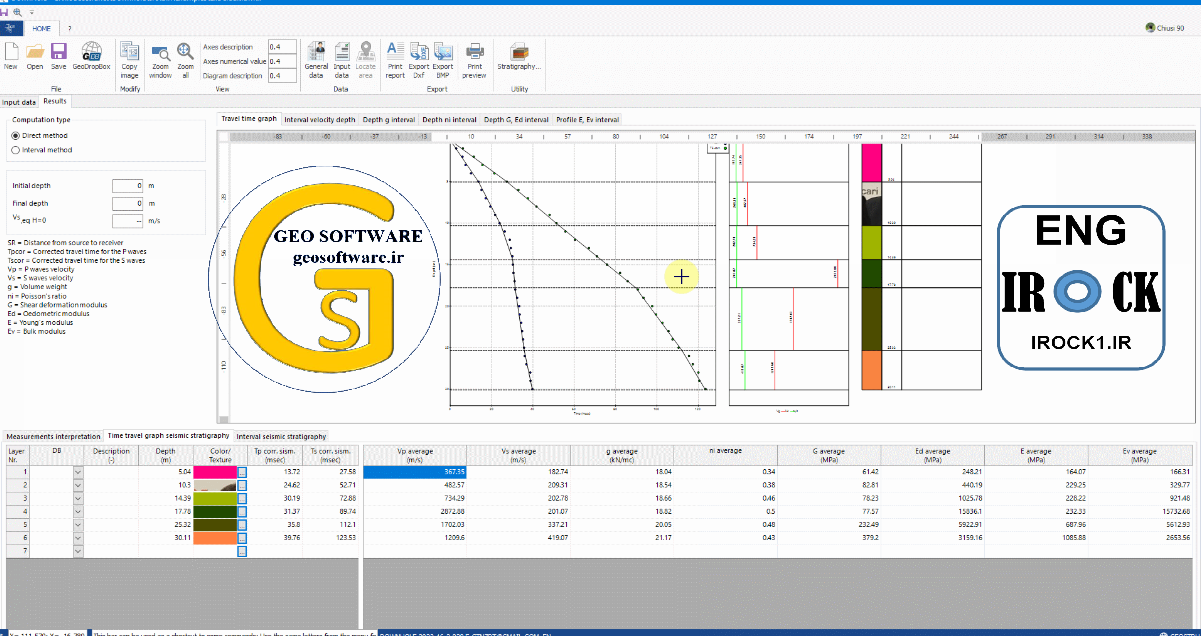Image resolution: width=1201 pixels, height=636 pixels.
Task: Switch to Measurements interpretation tab
Action: [x=52, y=436]
